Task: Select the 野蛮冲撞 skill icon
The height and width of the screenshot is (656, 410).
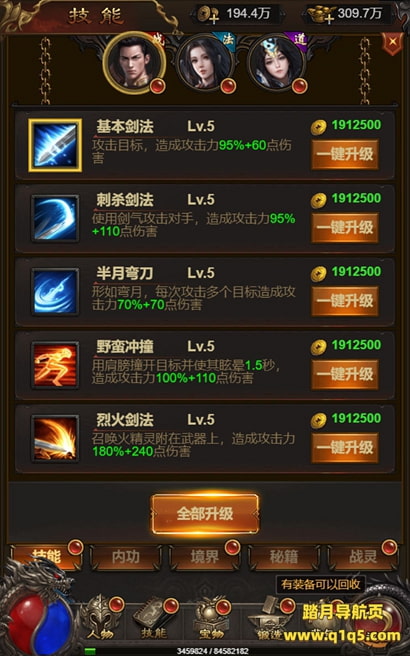Action: click(x=55, y=365)
